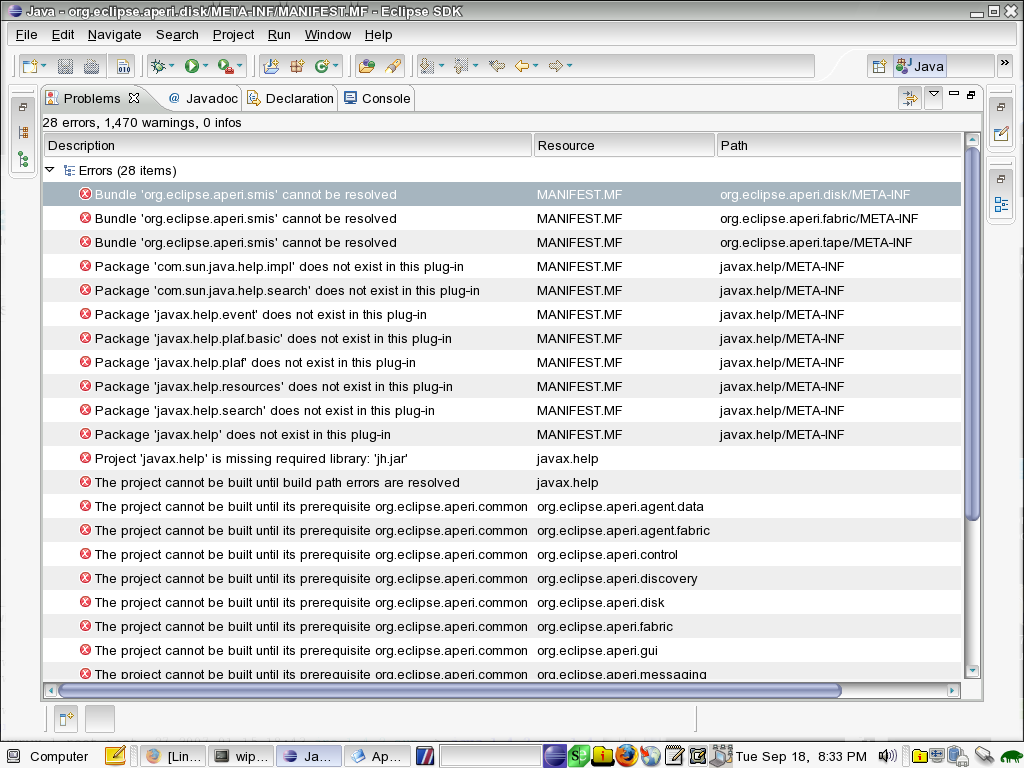Viewport: 1024px width, 768px height.
Task: Click the Search flashlight icon
Action: point(393,66)
